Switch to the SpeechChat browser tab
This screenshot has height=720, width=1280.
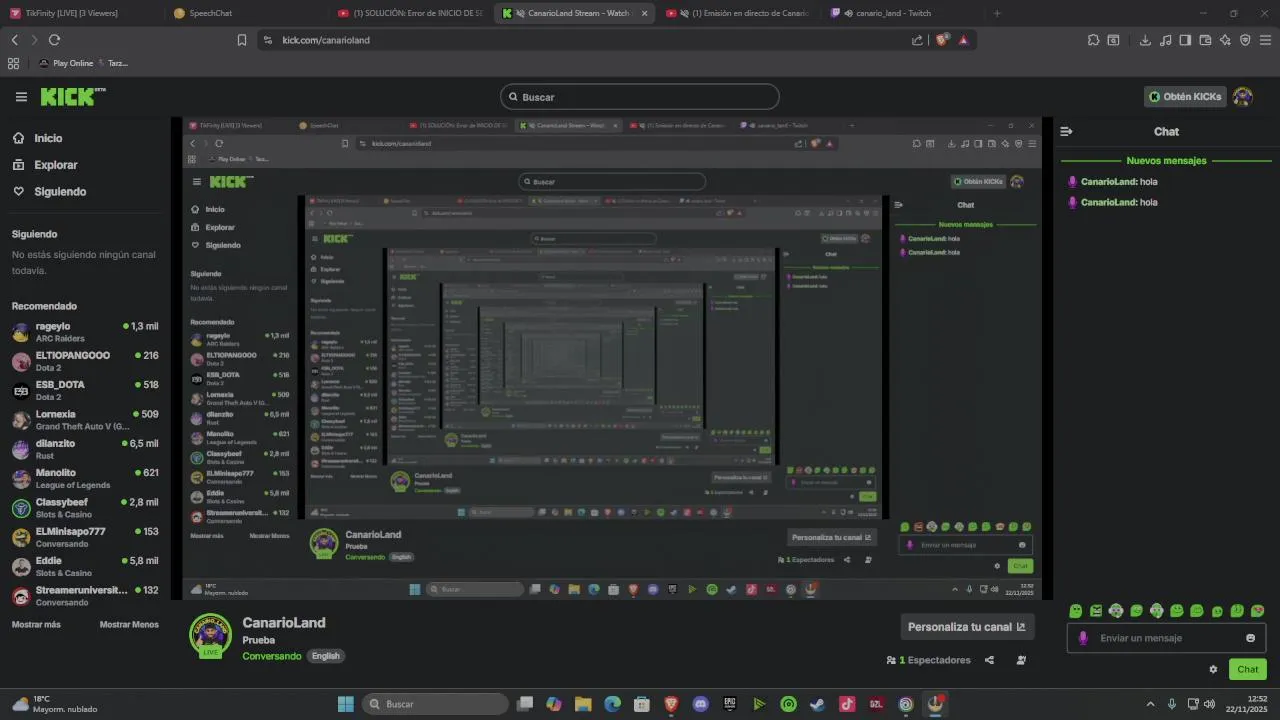coord(245,13)
